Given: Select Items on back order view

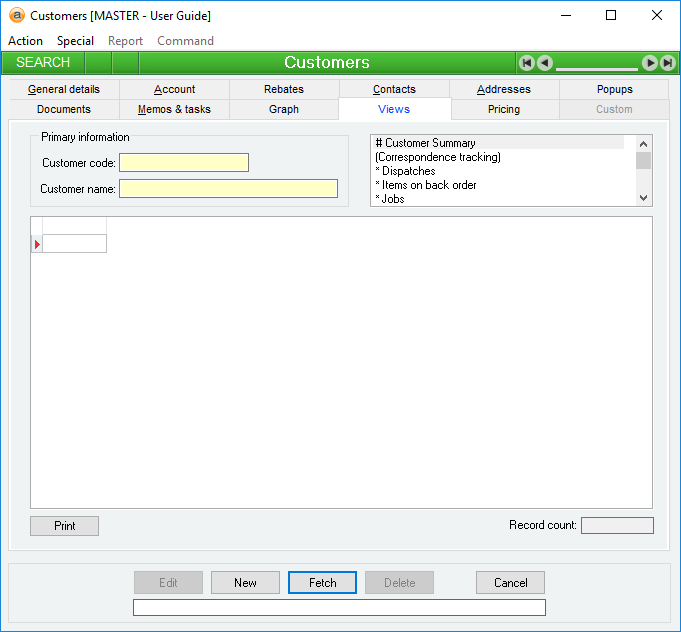Looking at the screenshot, I should click(426, 185).
